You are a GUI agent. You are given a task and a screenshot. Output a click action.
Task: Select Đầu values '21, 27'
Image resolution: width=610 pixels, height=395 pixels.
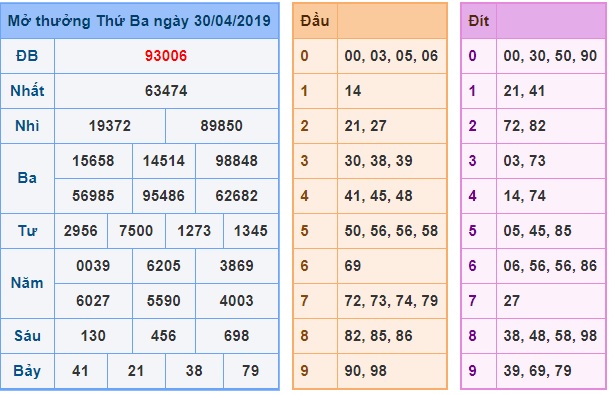366,126
